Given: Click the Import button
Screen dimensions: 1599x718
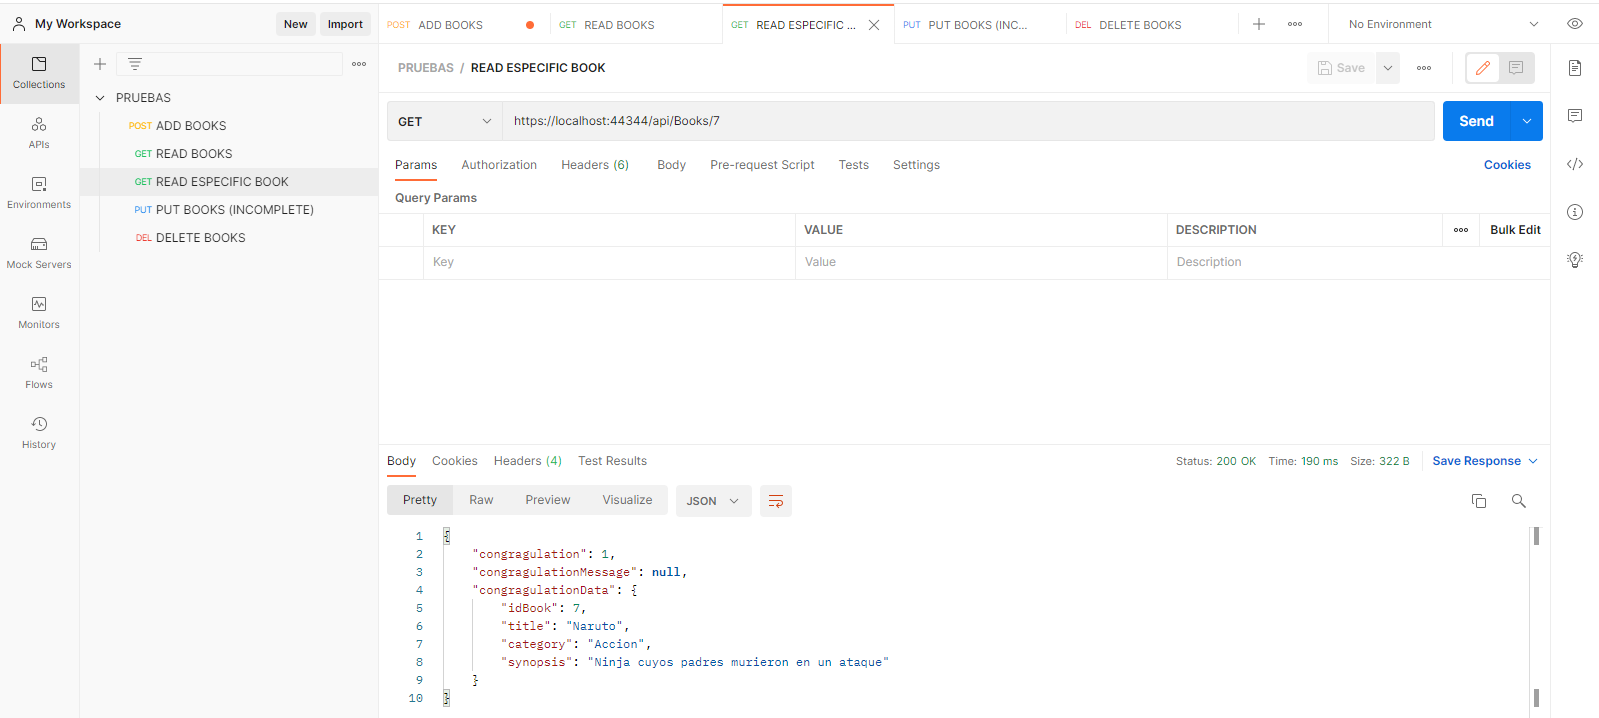Looking at the screenshot, I should [345, 24].
